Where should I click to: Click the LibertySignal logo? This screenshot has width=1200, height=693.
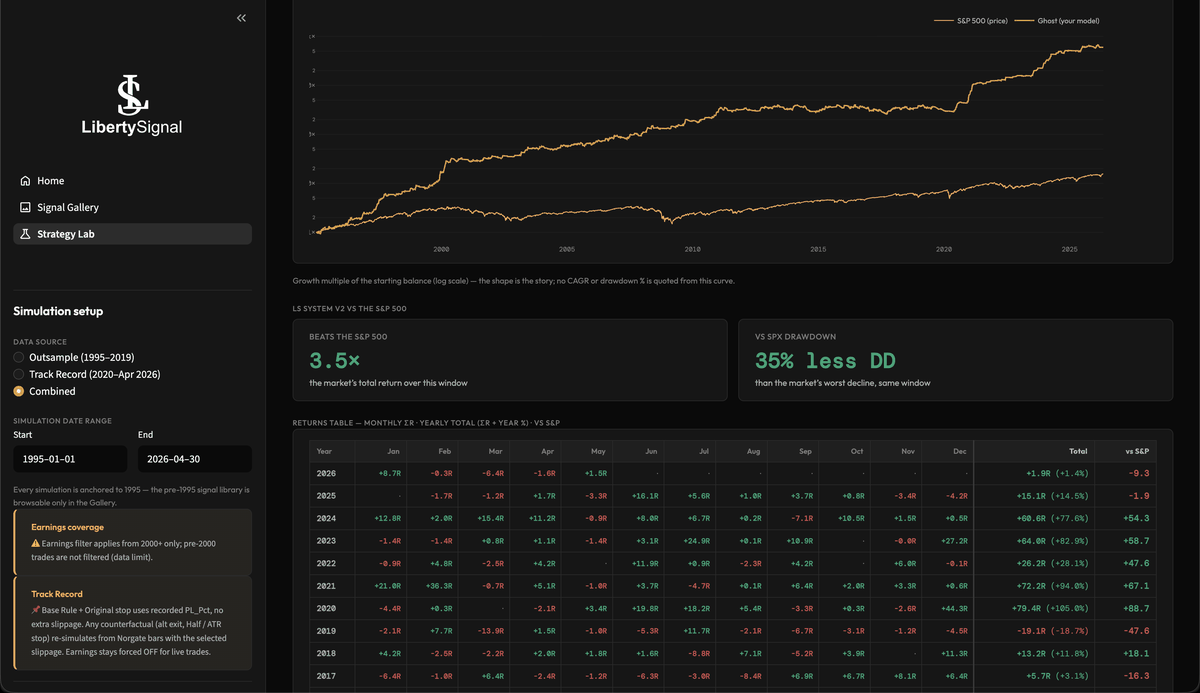pyautogui.click(x=132, y=105)
